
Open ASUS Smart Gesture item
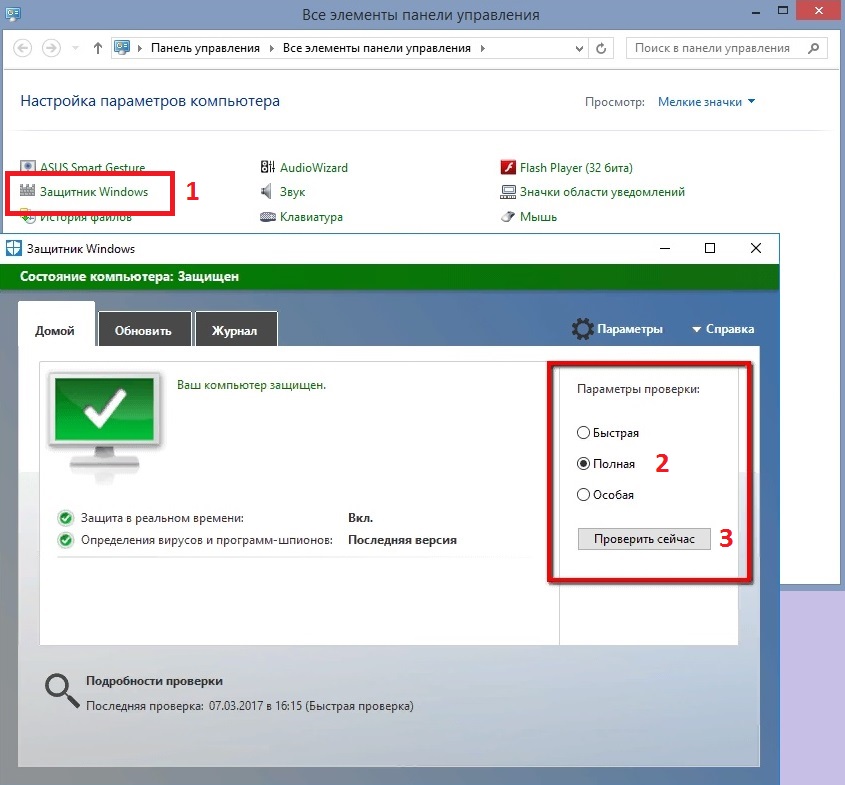[92, 167]
